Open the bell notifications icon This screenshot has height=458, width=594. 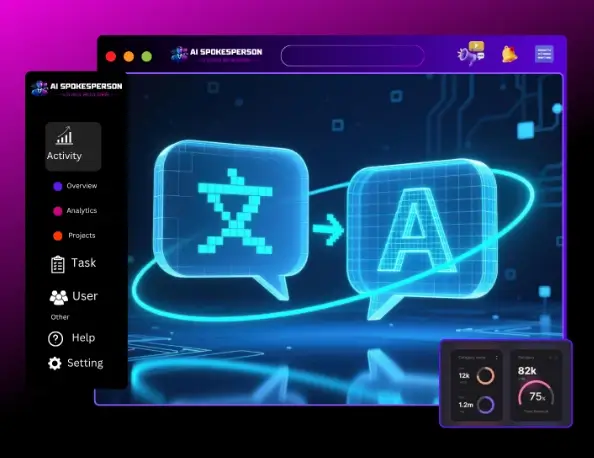(510, 54)
